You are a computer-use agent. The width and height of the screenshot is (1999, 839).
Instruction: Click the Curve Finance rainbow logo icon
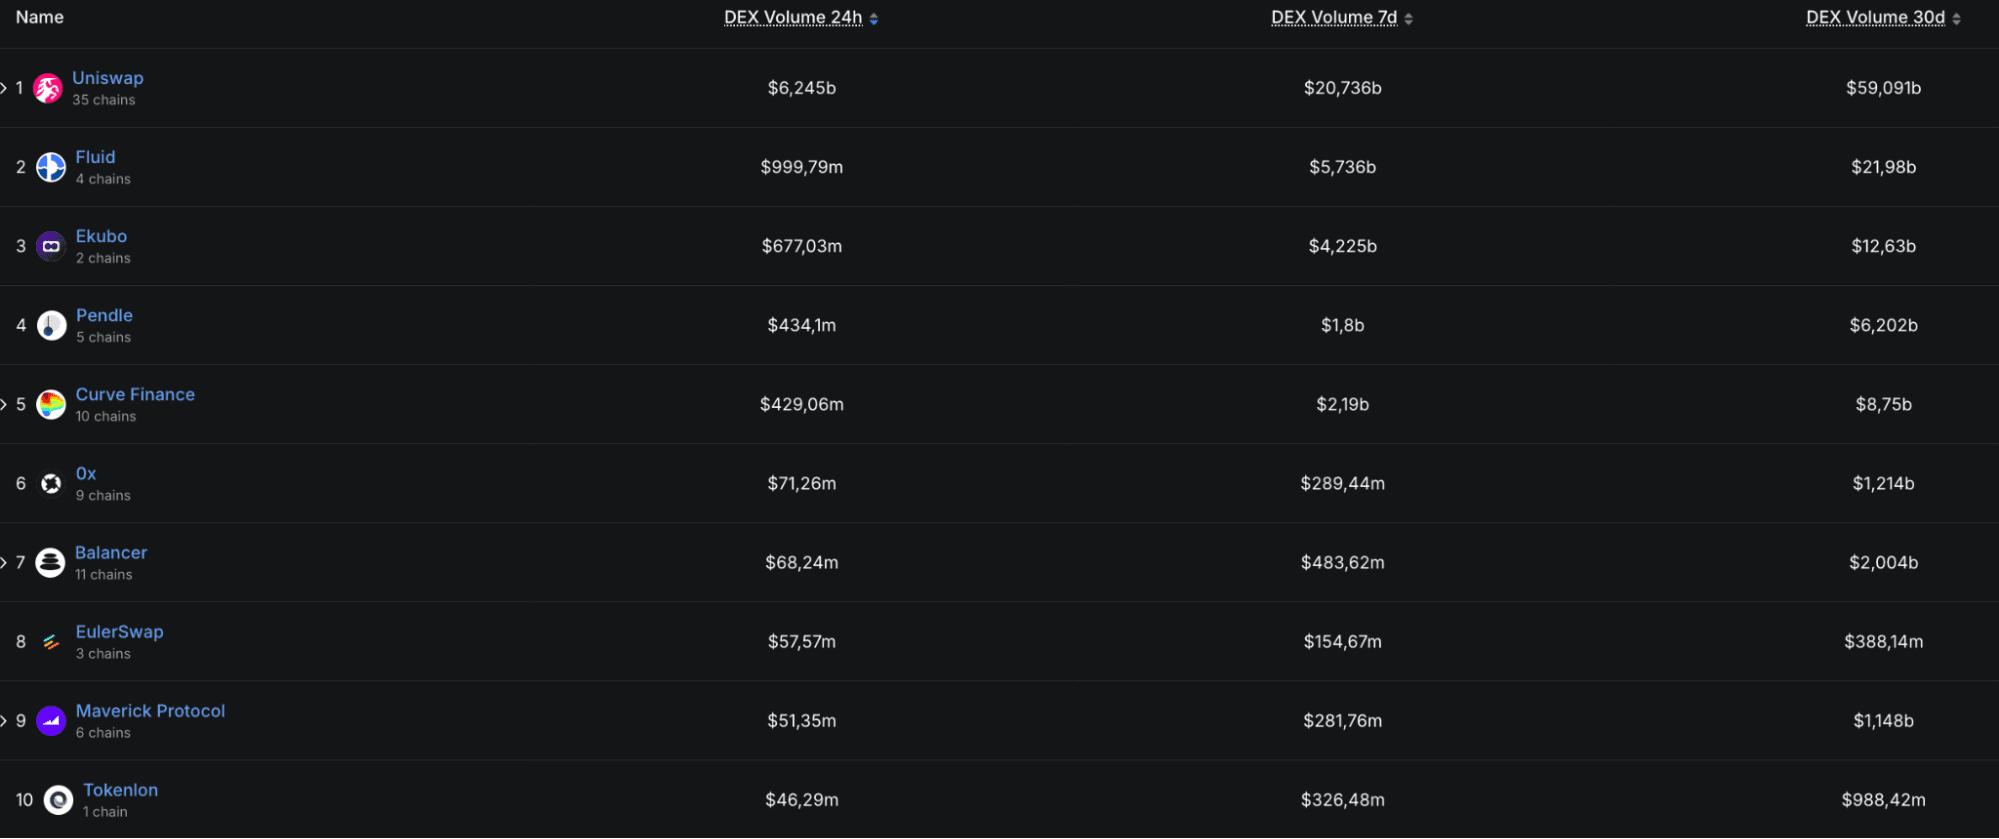click(x=51, y=404)
